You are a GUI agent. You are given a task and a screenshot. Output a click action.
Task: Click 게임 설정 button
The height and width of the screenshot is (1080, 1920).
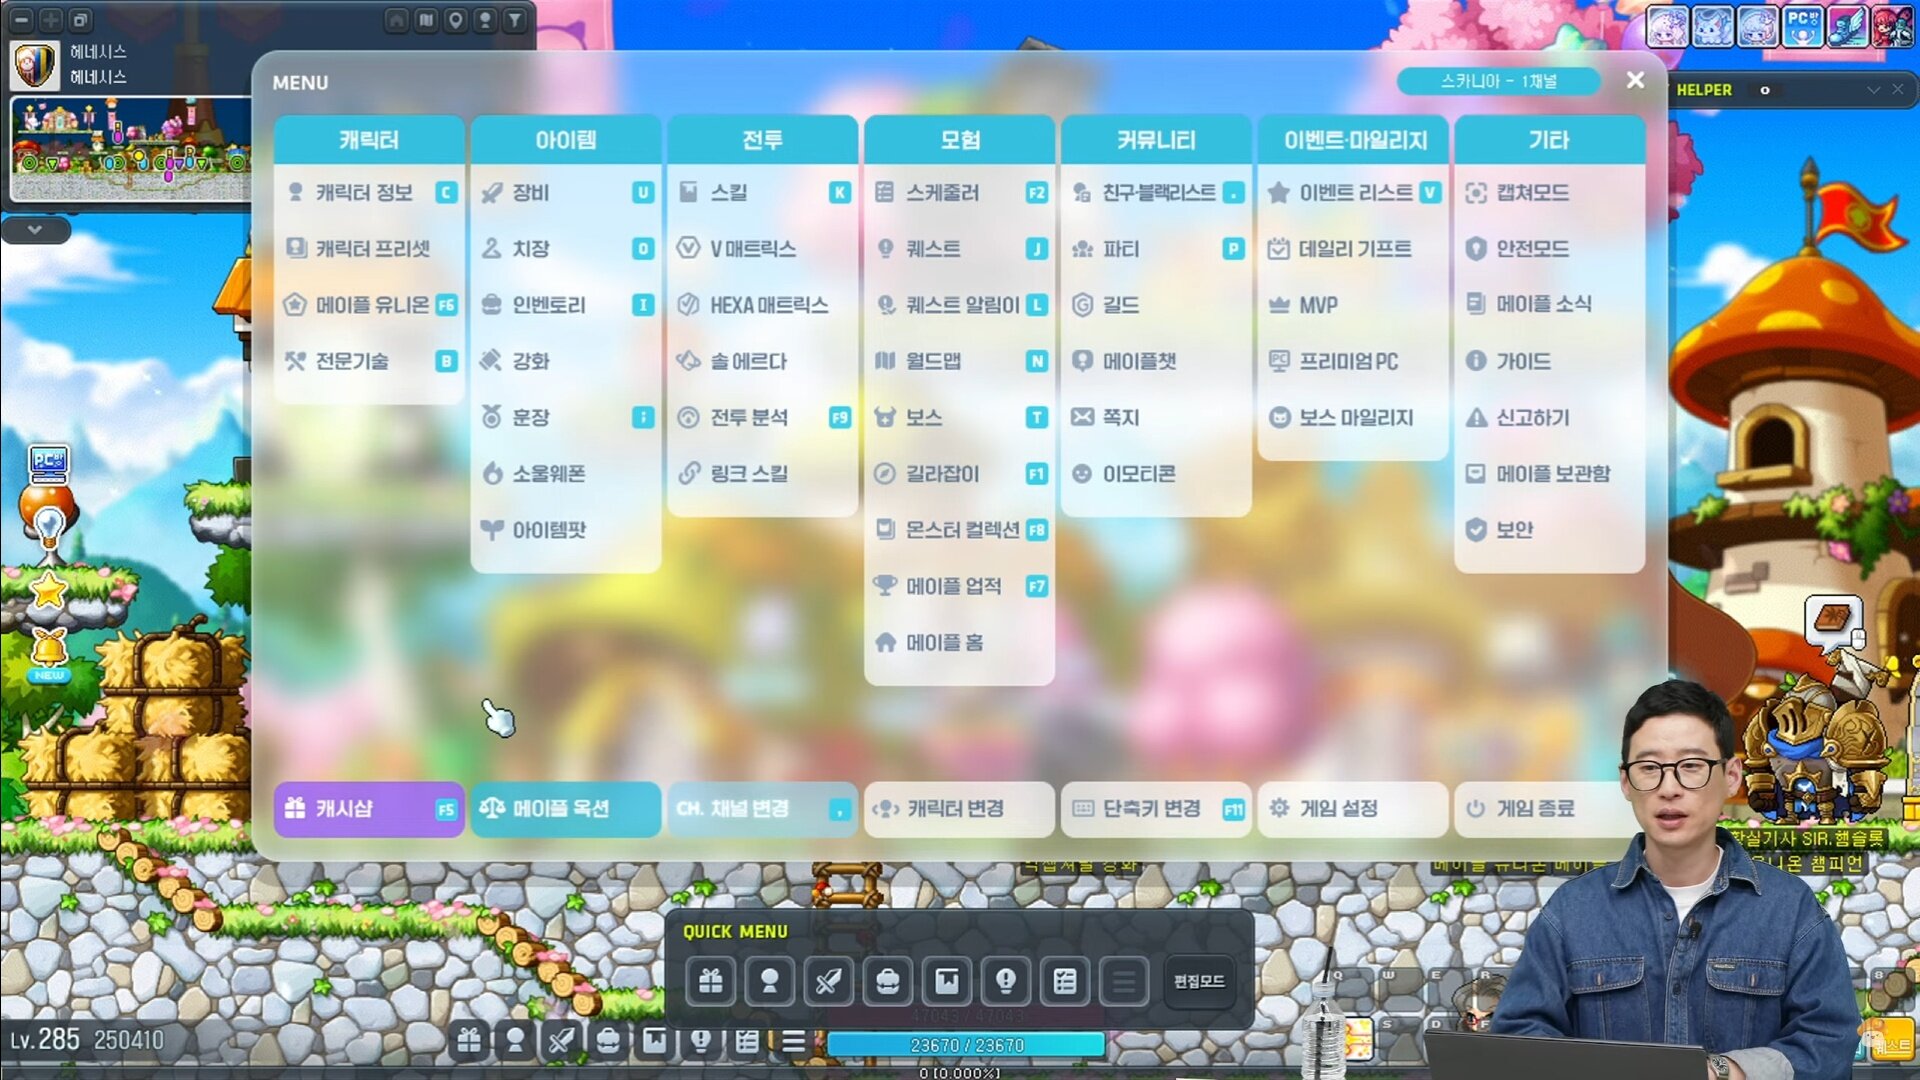[x=1353, y=808]
